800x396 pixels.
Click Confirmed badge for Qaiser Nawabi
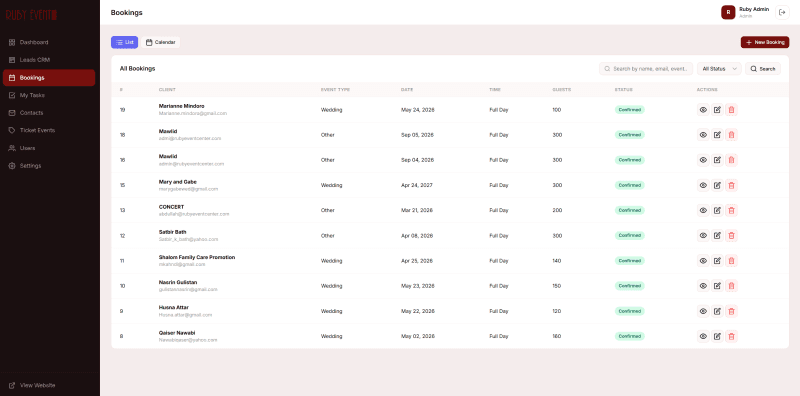(x=630, y=336)
